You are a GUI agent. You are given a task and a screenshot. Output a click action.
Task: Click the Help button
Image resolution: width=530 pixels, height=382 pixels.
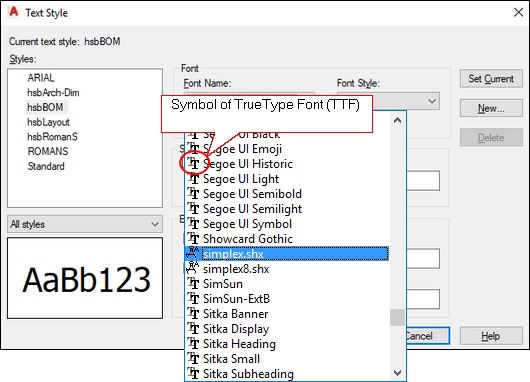[x=491, y=336]
